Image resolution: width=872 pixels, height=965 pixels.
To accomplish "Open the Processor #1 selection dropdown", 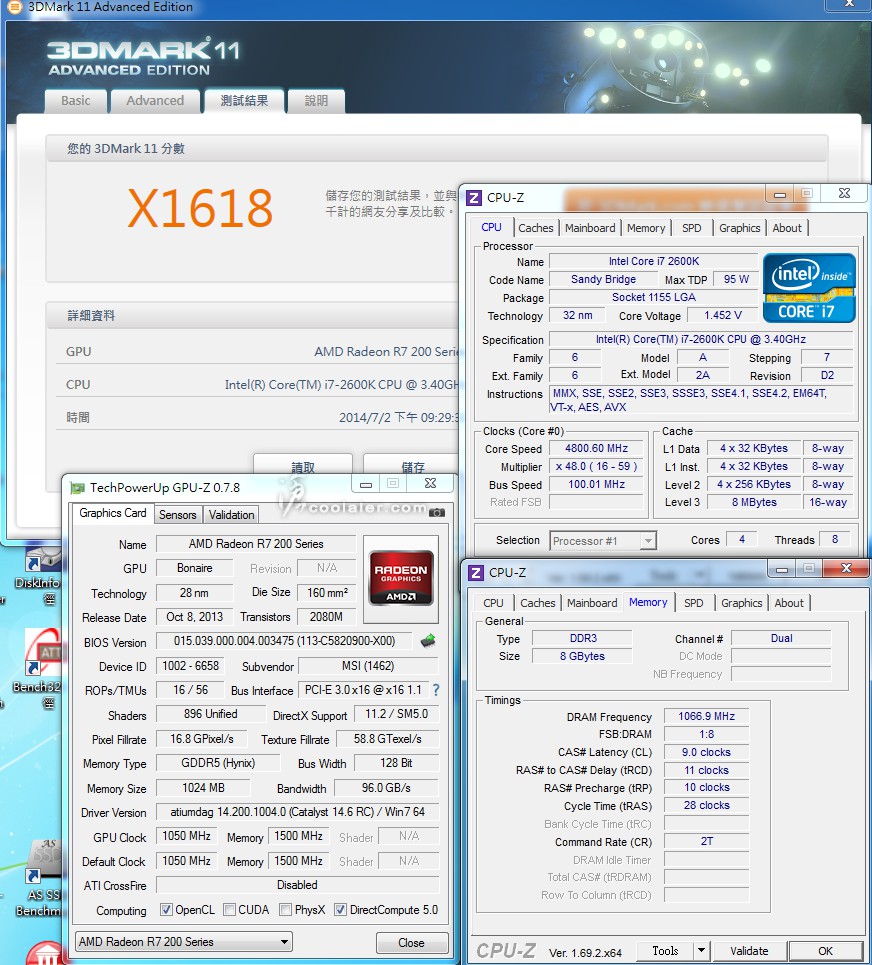I will click(x=603, y=540).
